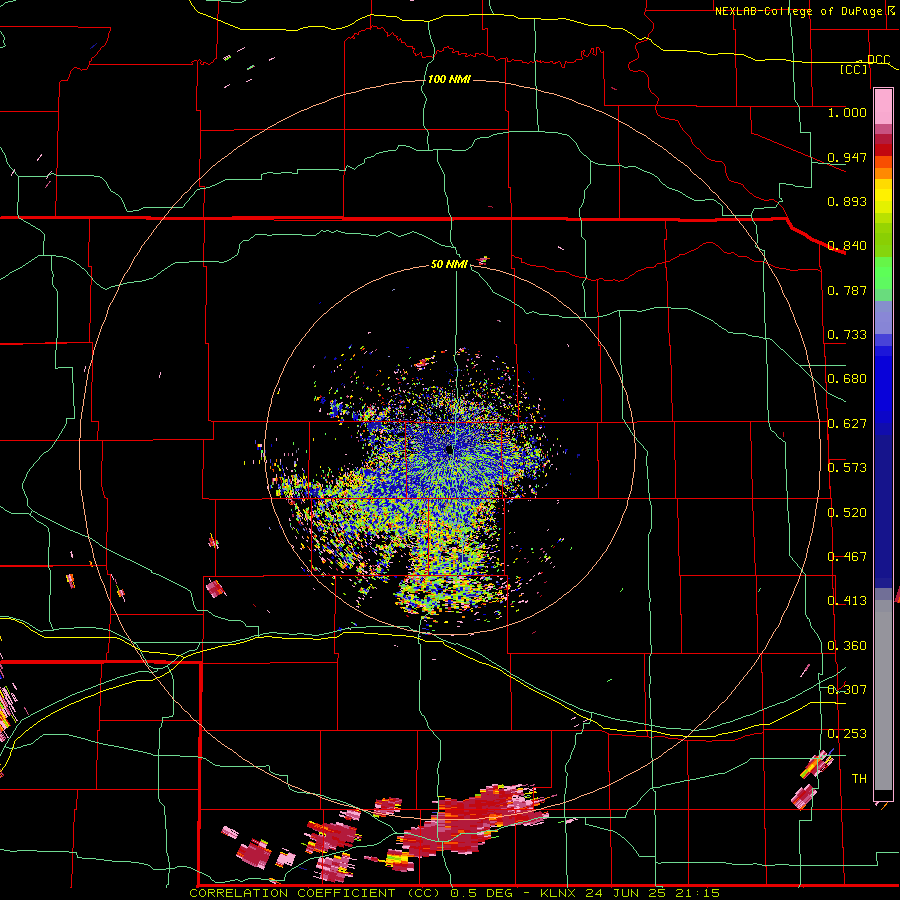This screenshot has width=900, height=900.
Task: Click CORRELATION COEFFICIENT (CC) in the footer
Action: click(317, 893)
